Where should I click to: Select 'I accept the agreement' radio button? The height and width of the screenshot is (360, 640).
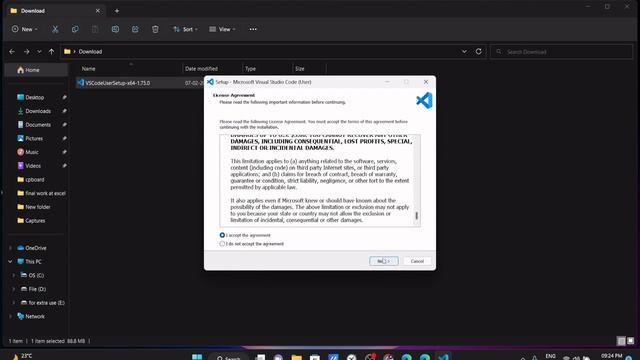click(222, 235)
